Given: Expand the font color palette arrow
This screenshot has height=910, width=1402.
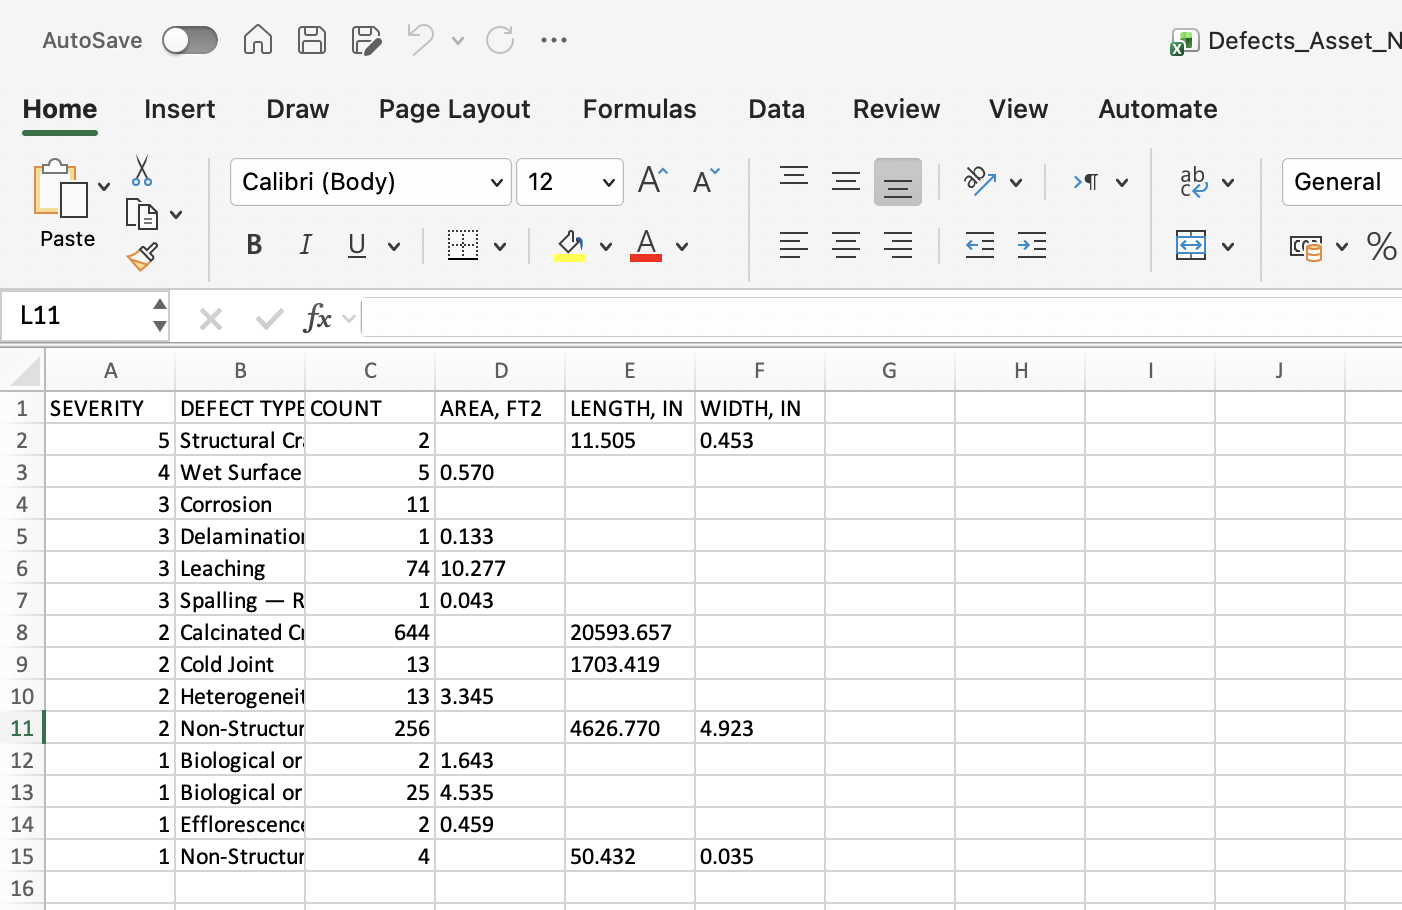Looking at the screenshot, I should point(682,246).
